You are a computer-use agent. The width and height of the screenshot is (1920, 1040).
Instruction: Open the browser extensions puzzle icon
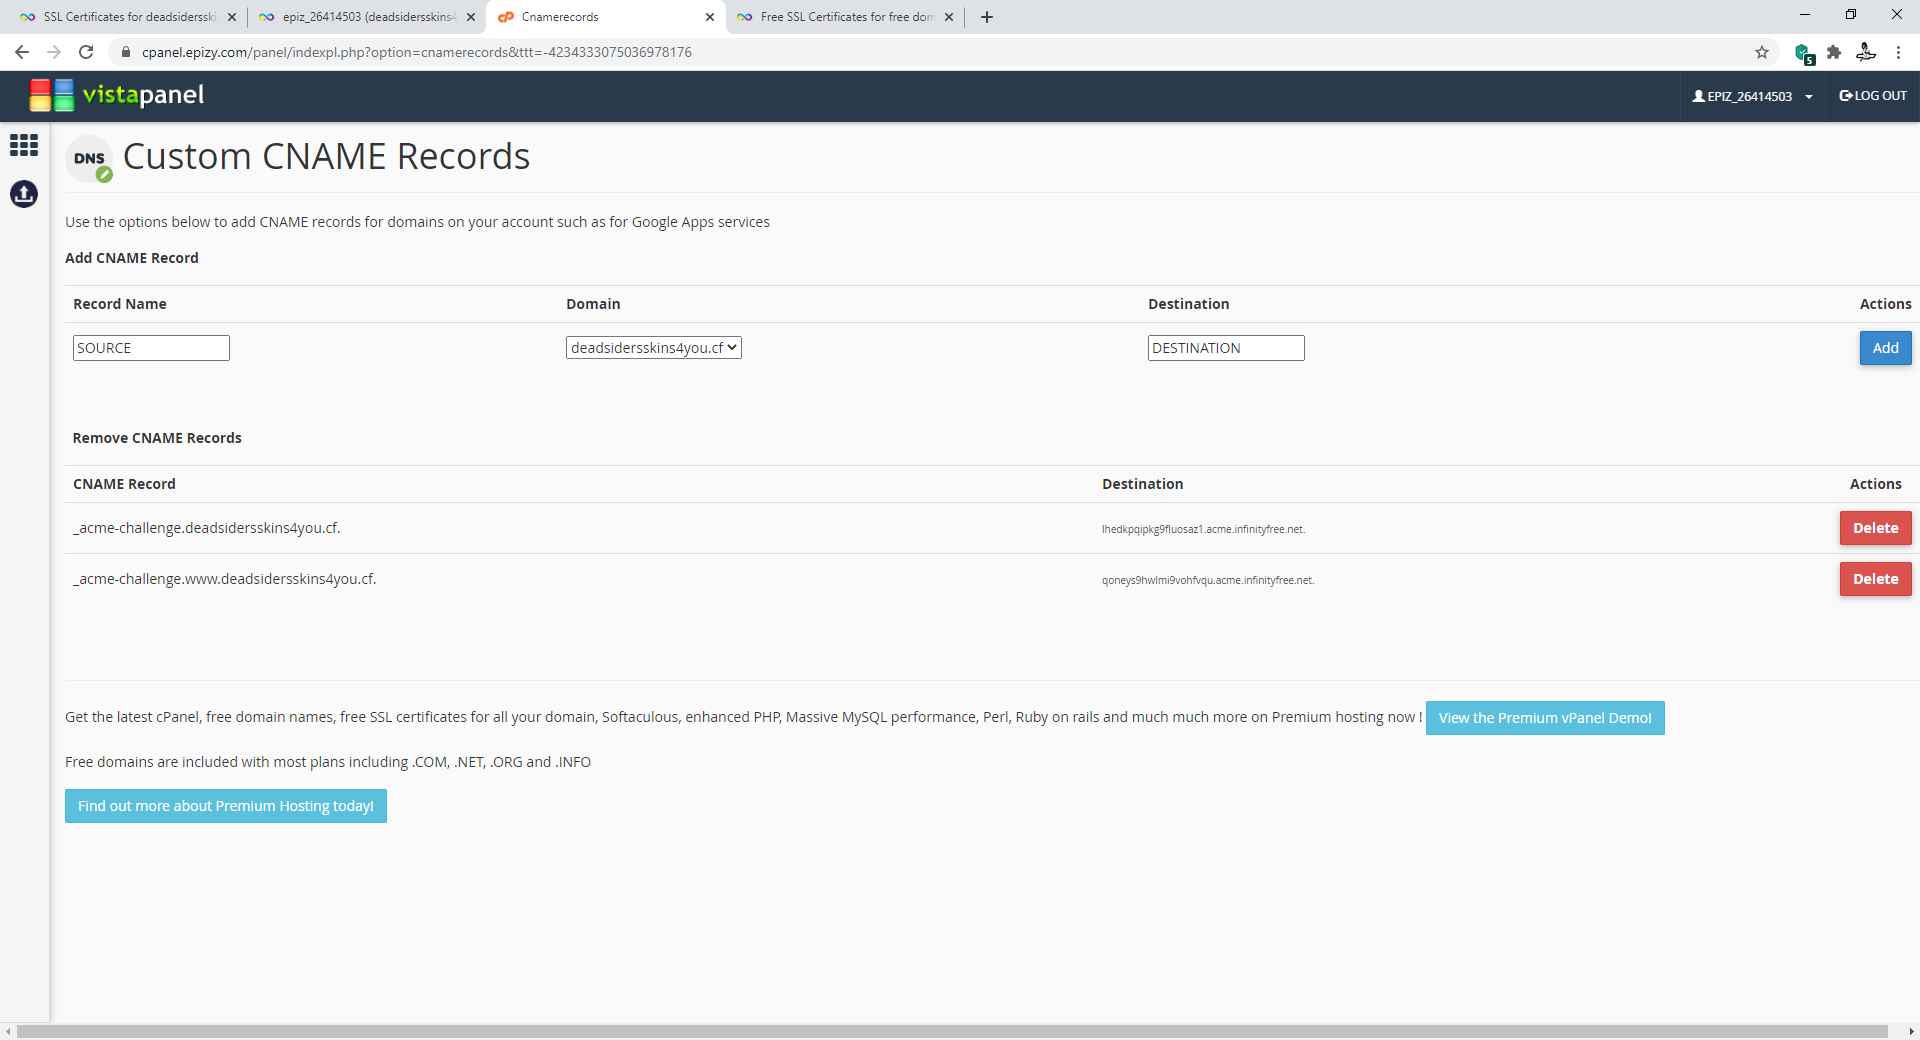[1834, 52]
